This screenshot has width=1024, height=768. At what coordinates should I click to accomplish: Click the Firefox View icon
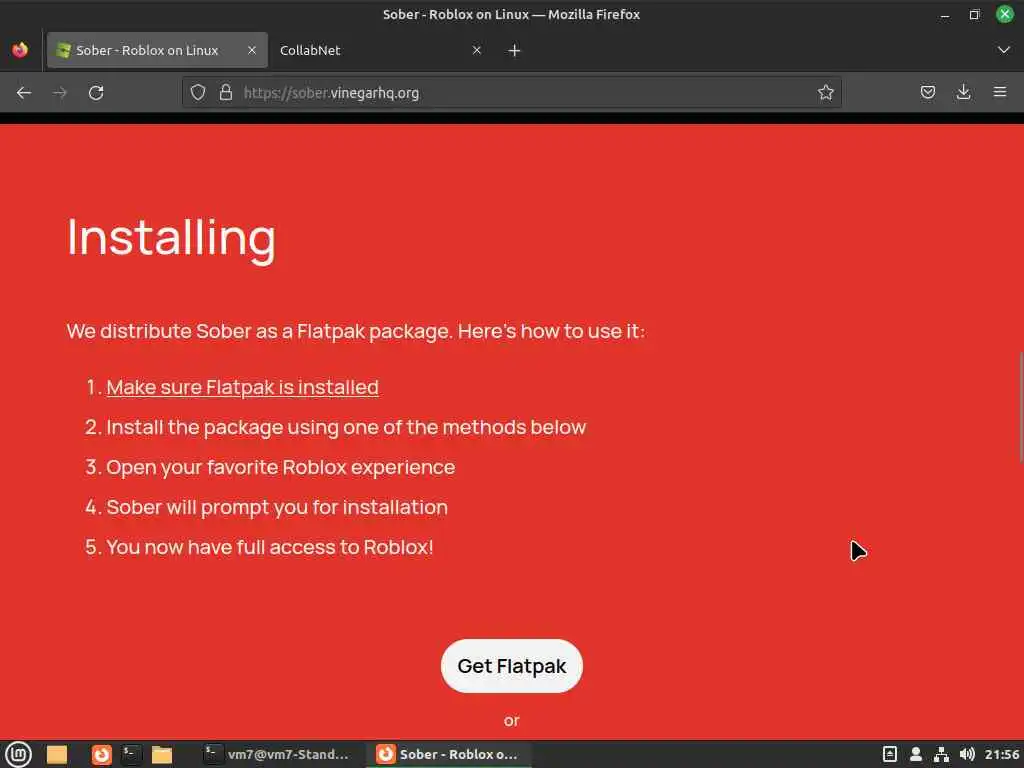tap(20, 50)
